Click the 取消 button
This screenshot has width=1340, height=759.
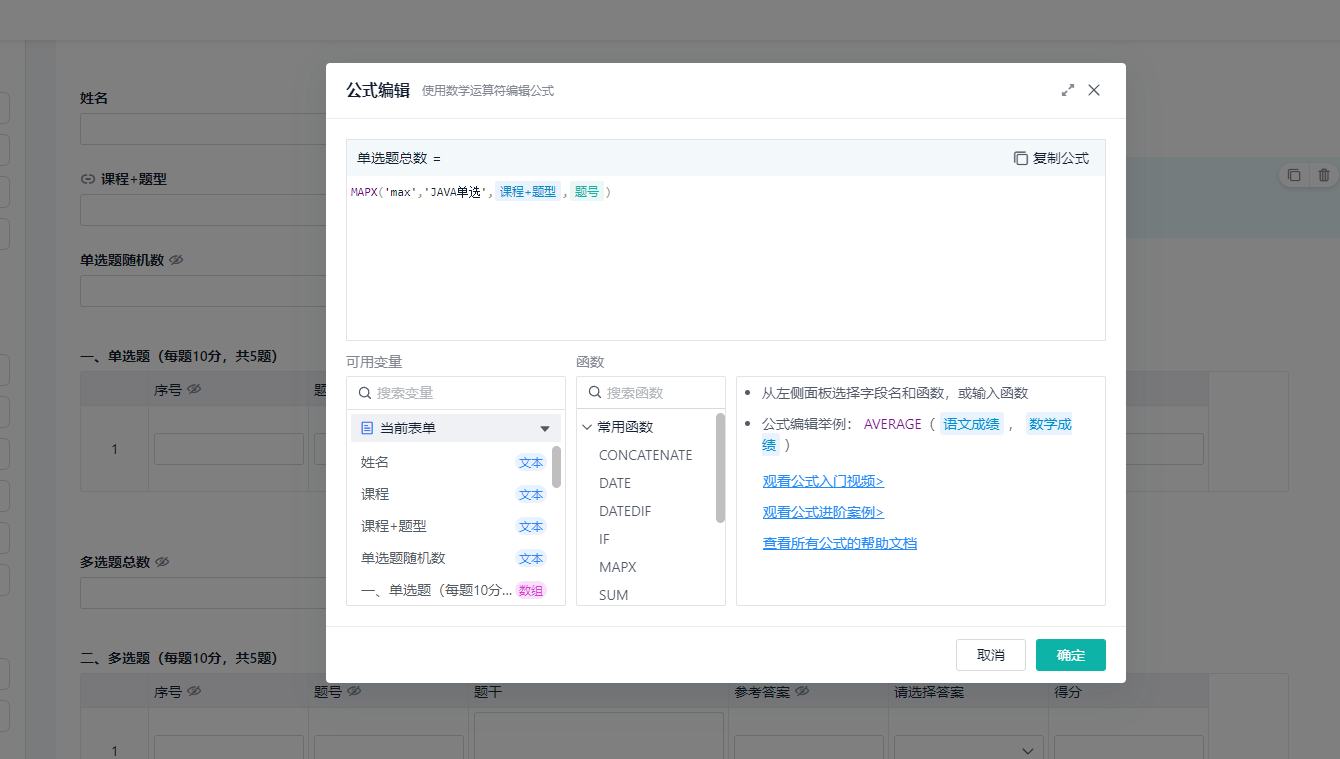991,655
